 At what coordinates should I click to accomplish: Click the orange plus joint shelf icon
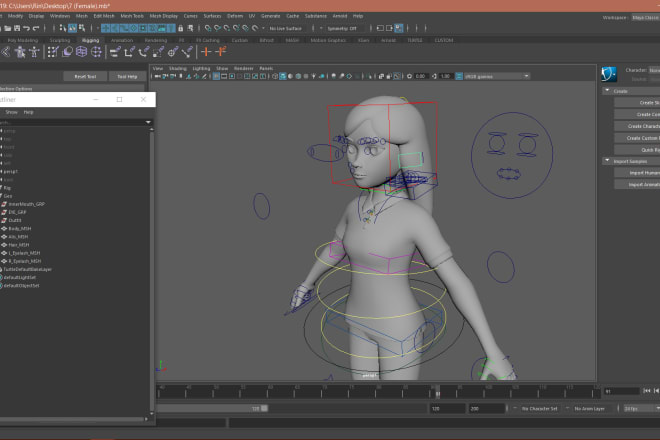coord(206,51)
